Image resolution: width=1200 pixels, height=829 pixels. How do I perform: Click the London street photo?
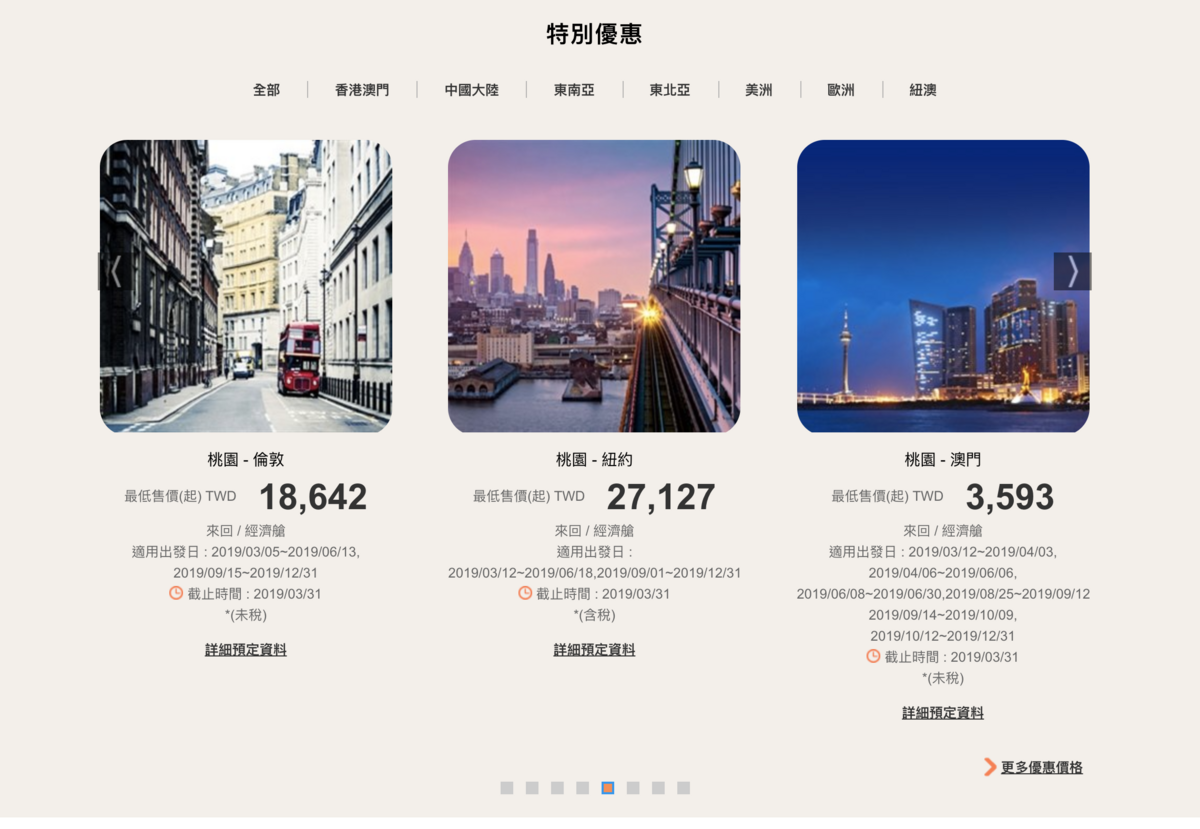point(246,286)
